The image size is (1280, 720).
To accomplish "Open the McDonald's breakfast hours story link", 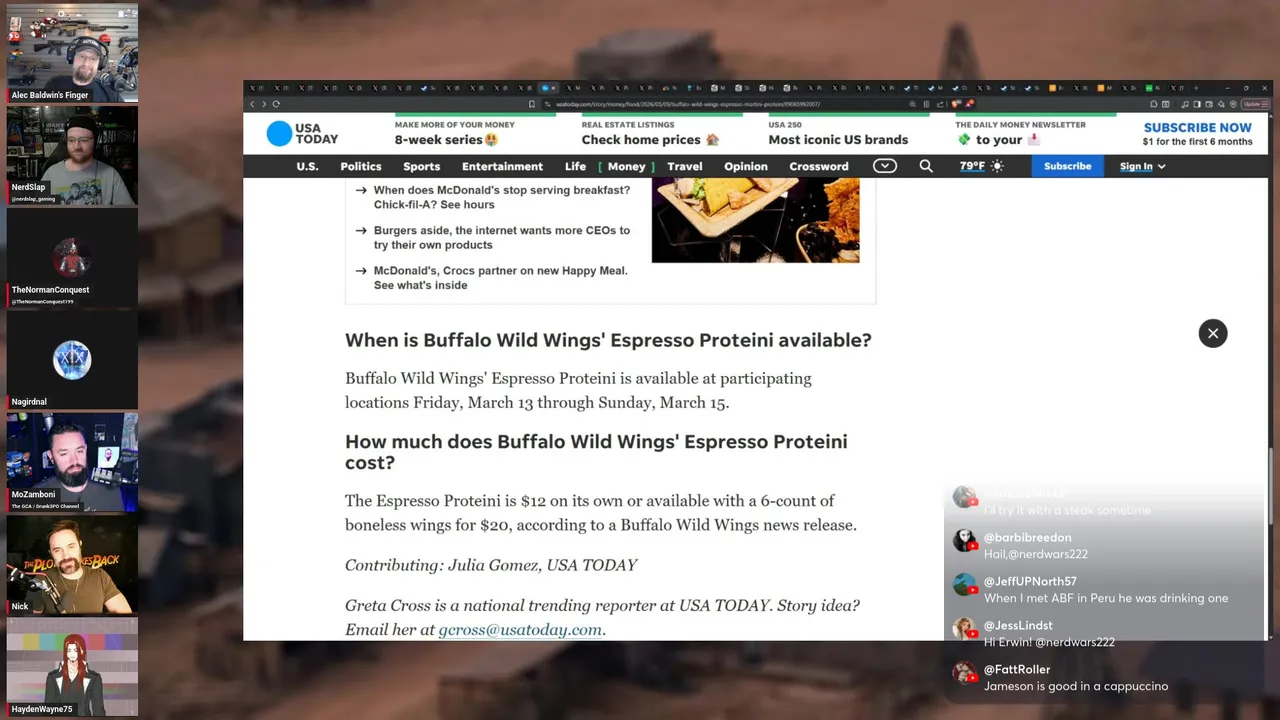I will tap(501, 197).
